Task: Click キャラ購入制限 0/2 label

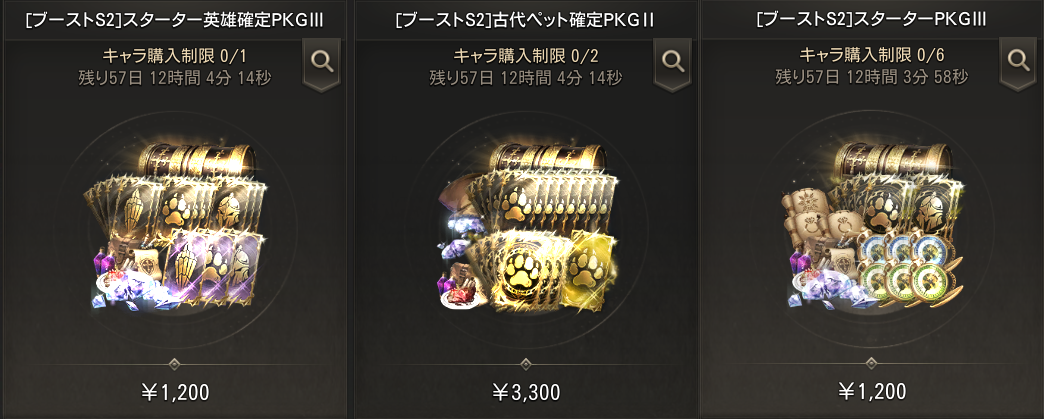Action: coord(525,55)
